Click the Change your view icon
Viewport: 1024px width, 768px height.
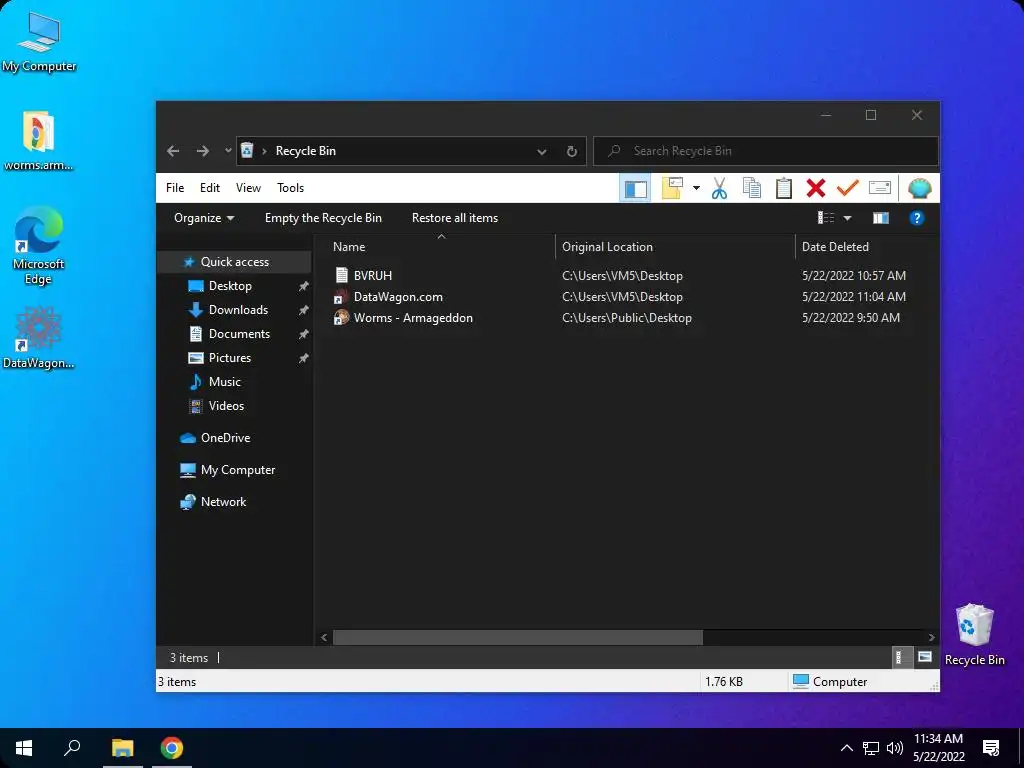click(826, 217)
